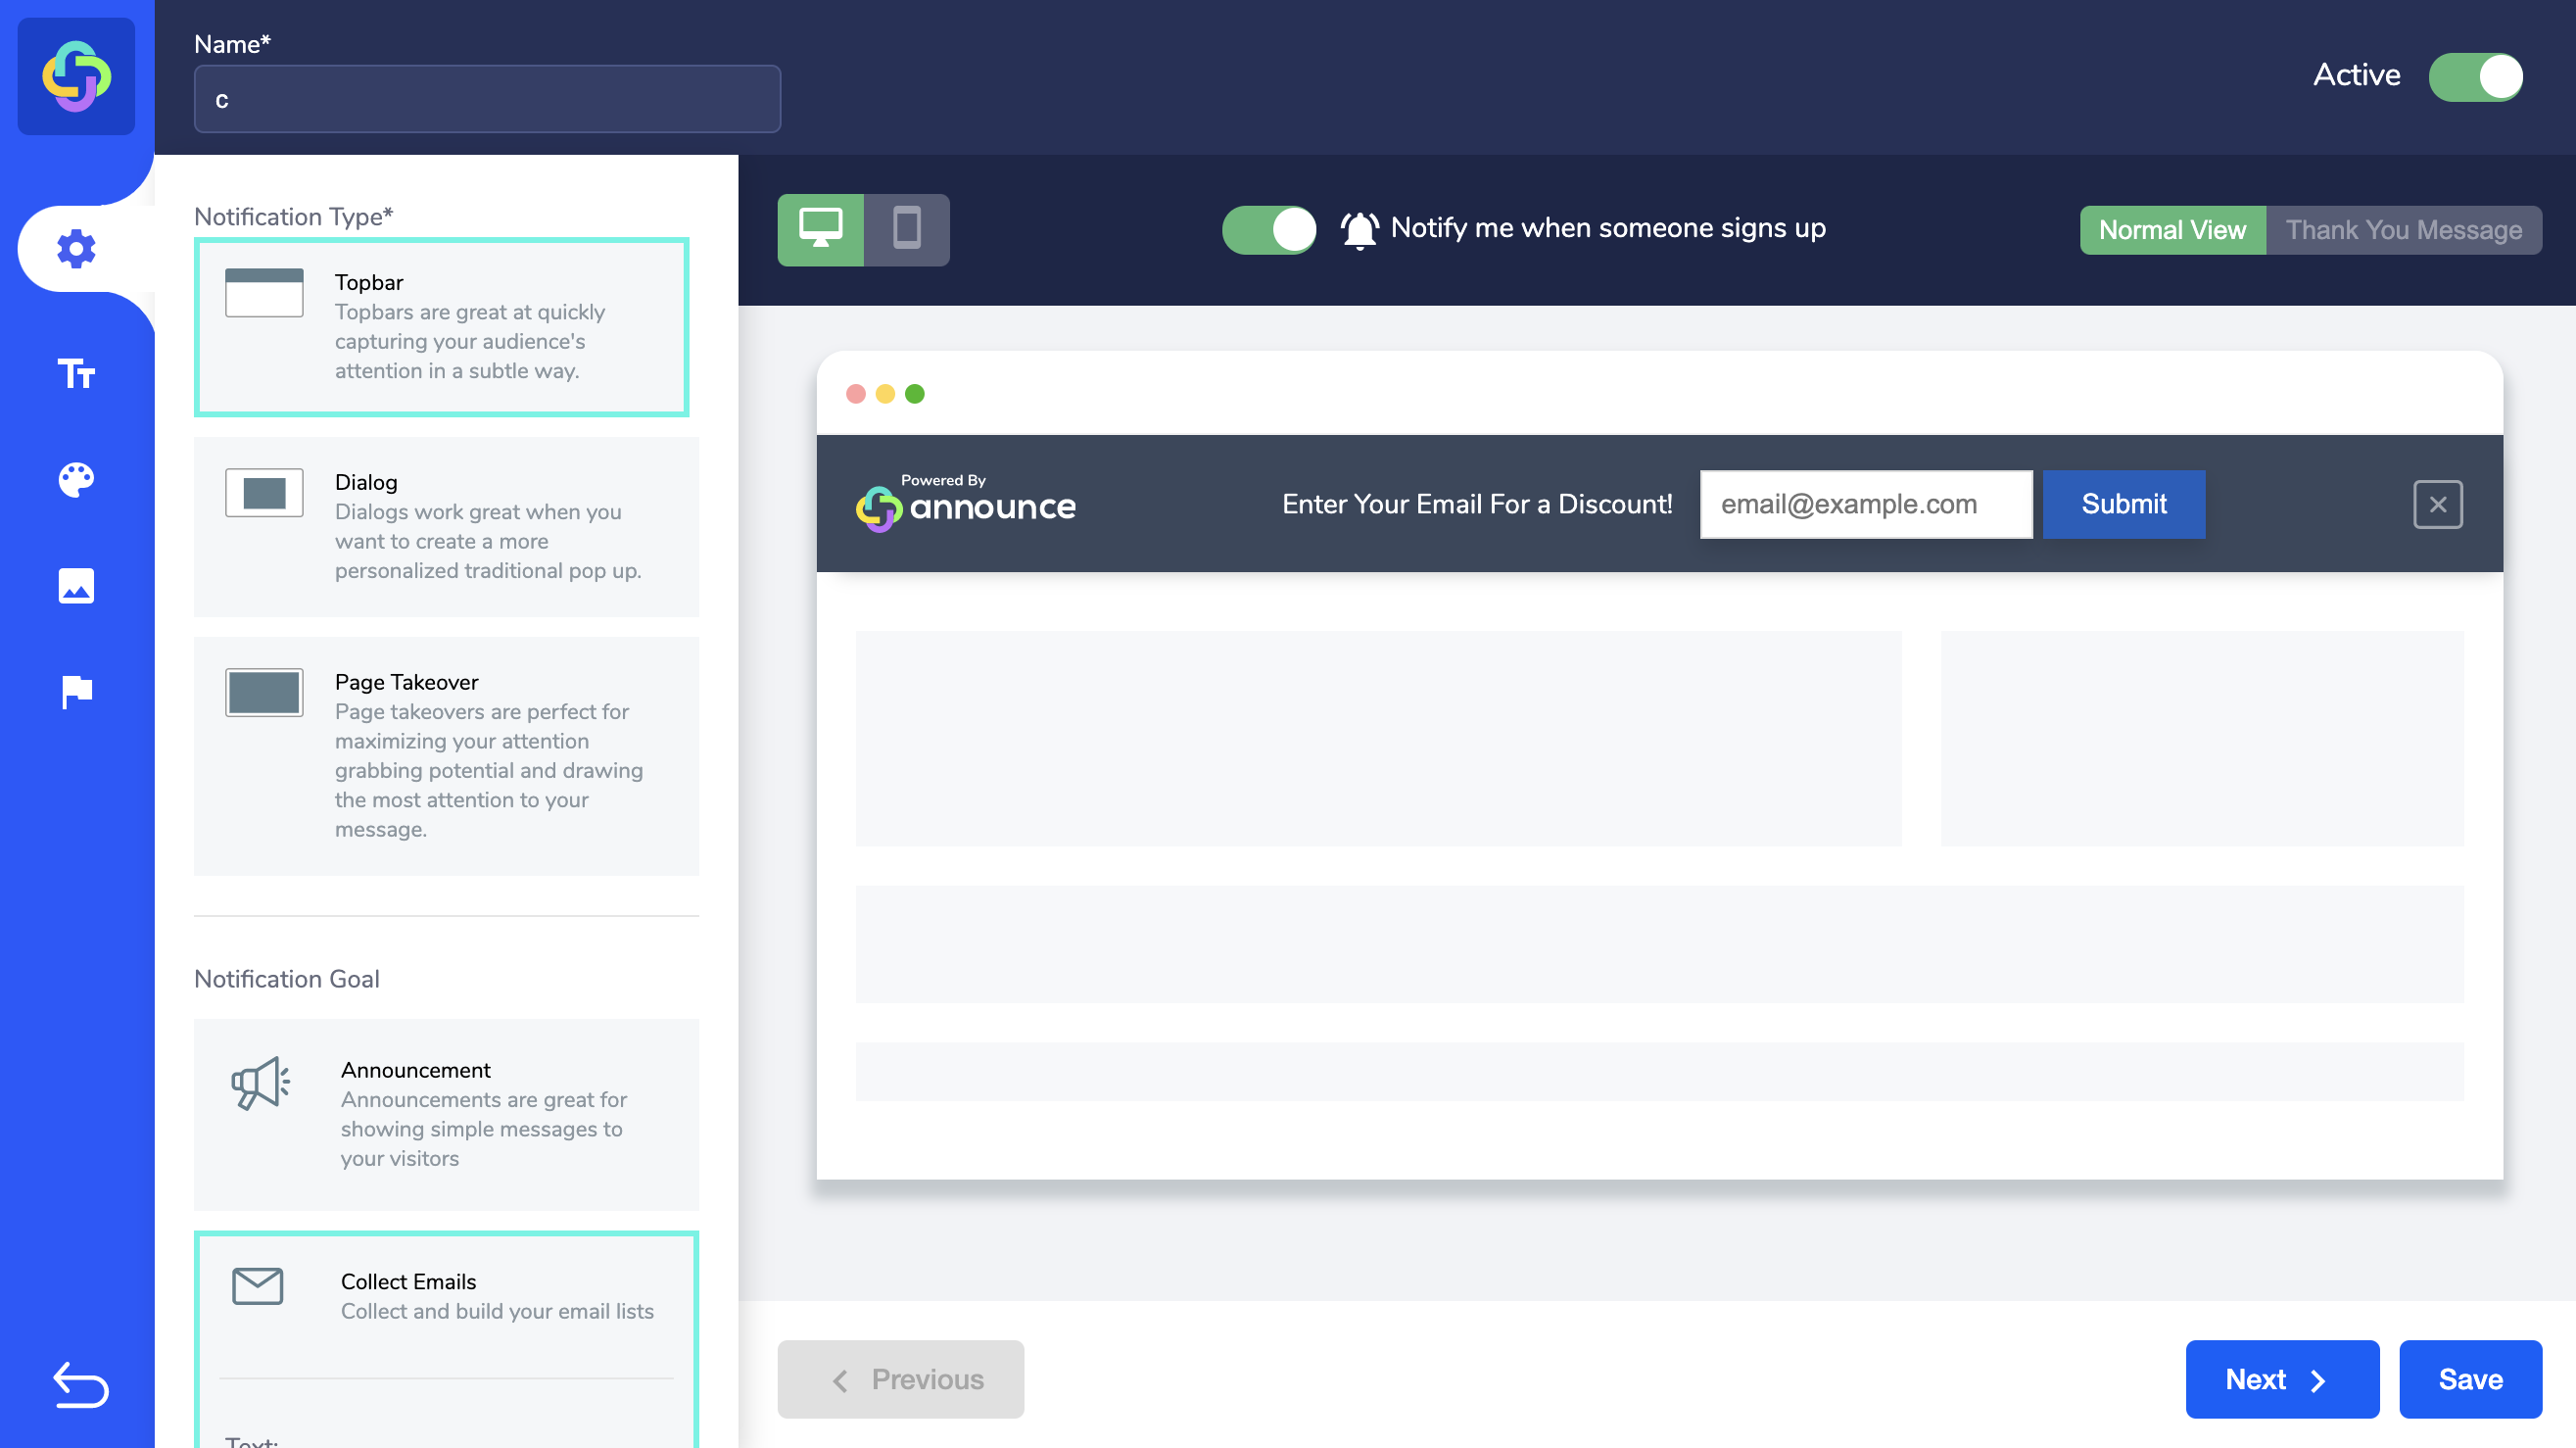
Task: Open the image sidebar section
Action: pos(76,586)
